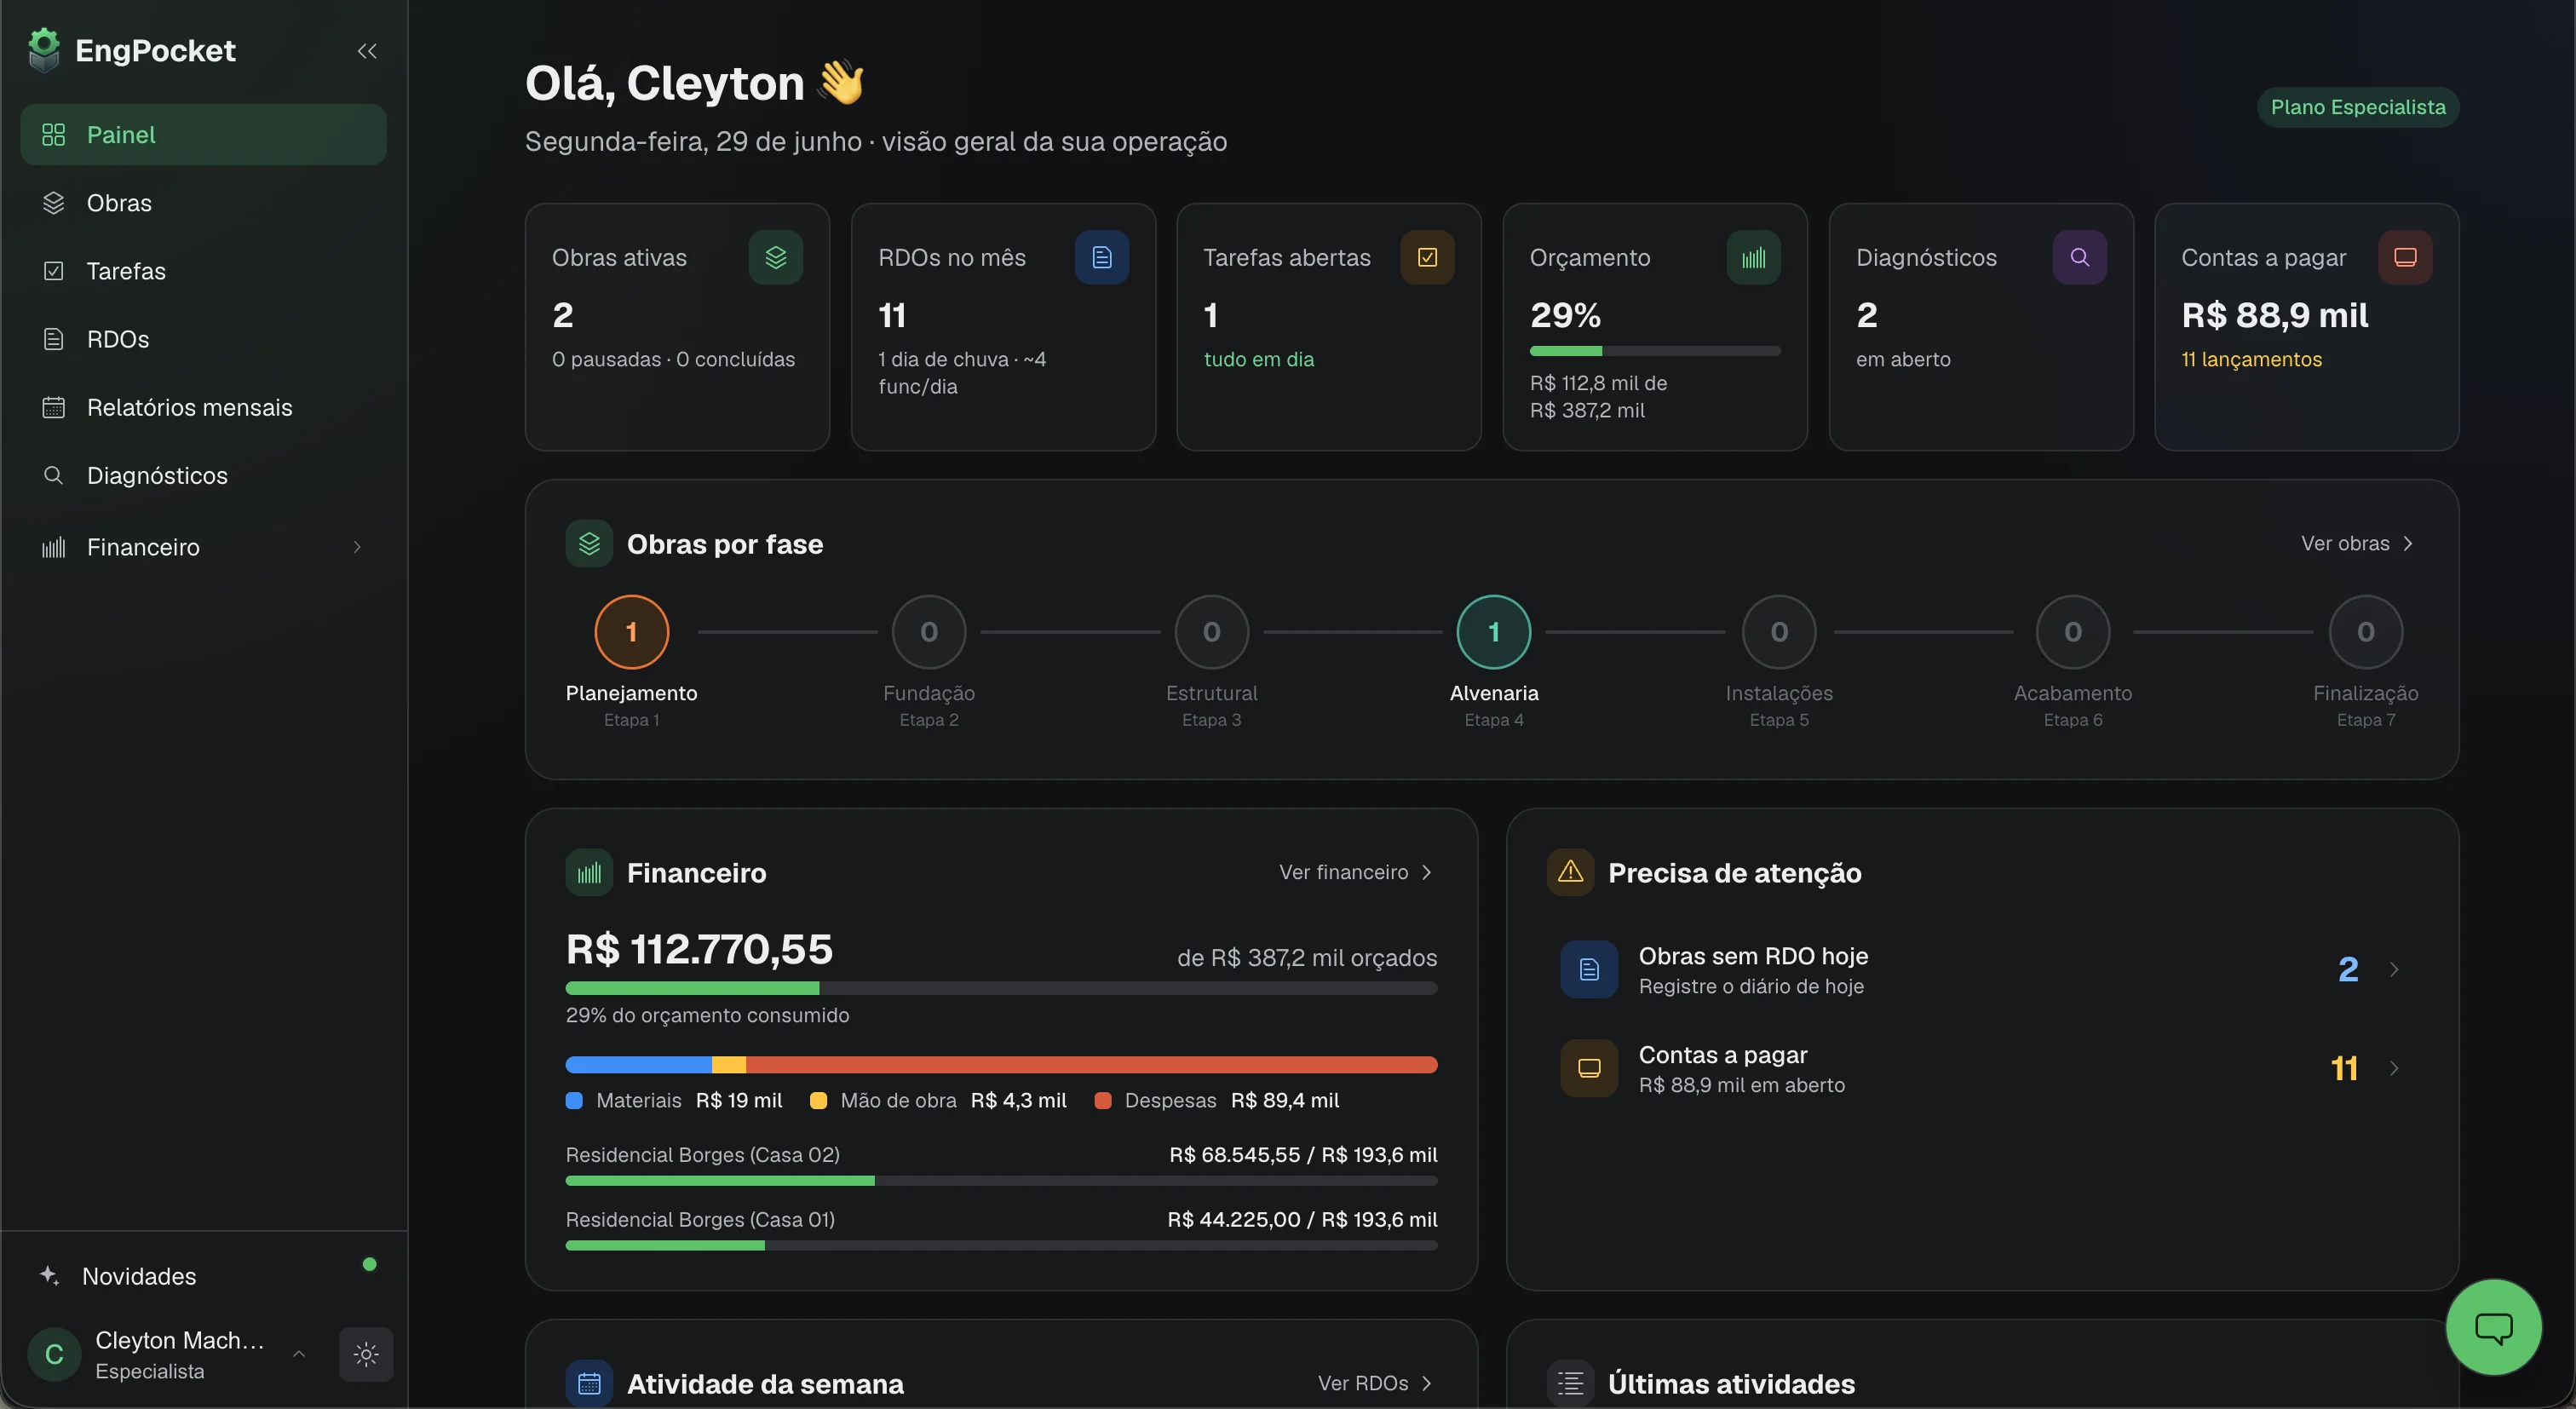Click the user avatar C
Viewport: 2576px width, 1409px height.
coord(54,1354)
